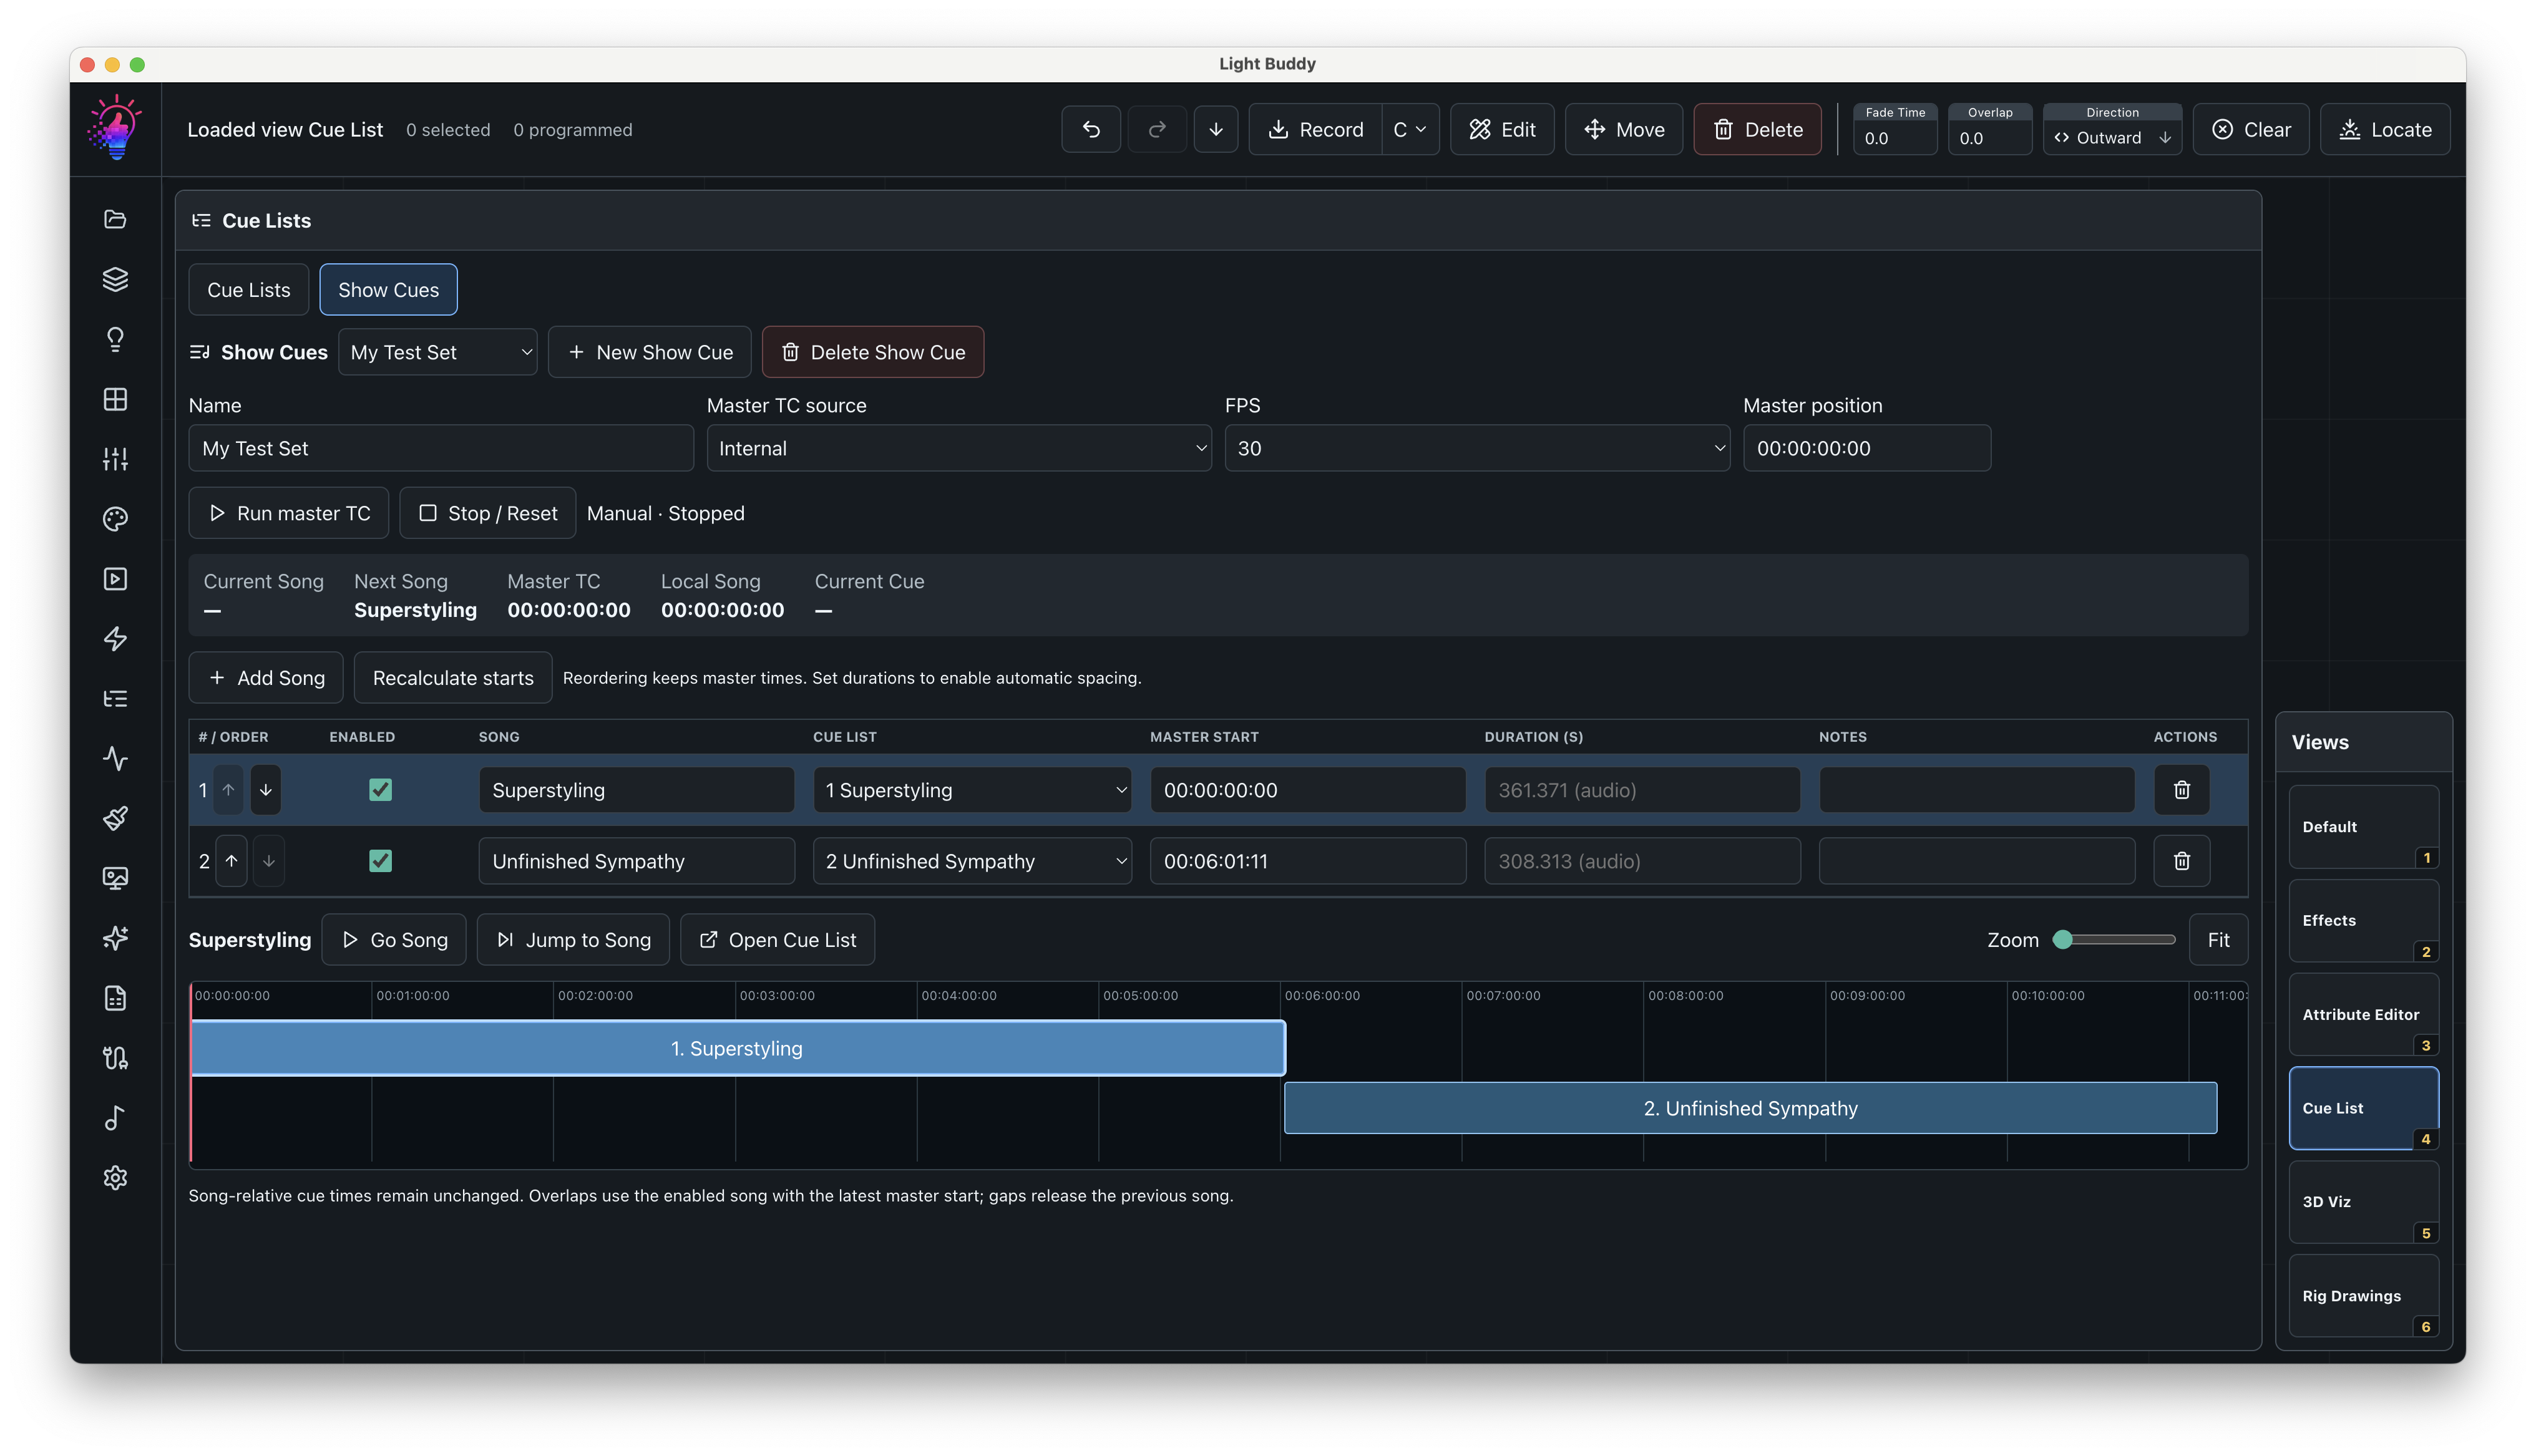Toggle enabled checkbox for Superstyling
This screenshot has height=1456, width=2536.
tap(380, 790)
